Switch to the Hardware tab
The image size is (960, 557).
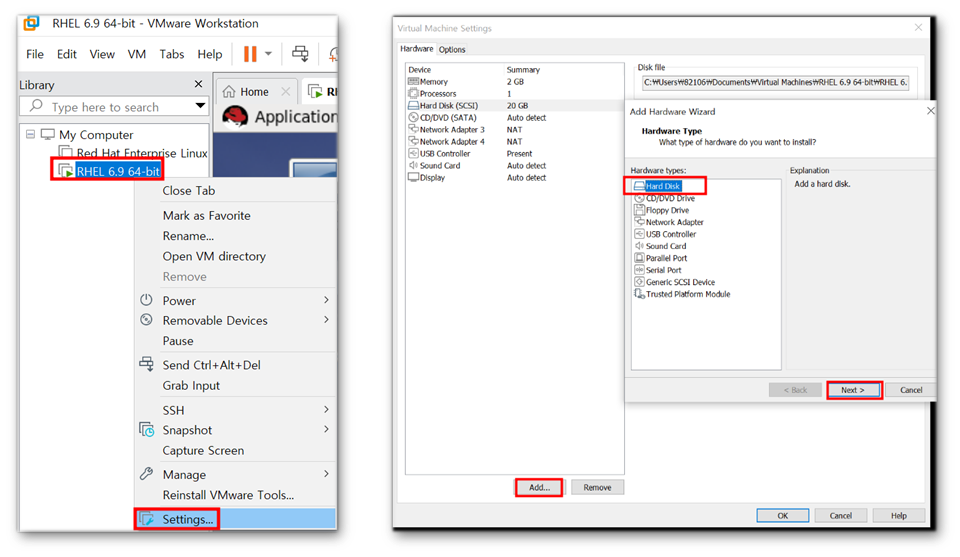416,49
